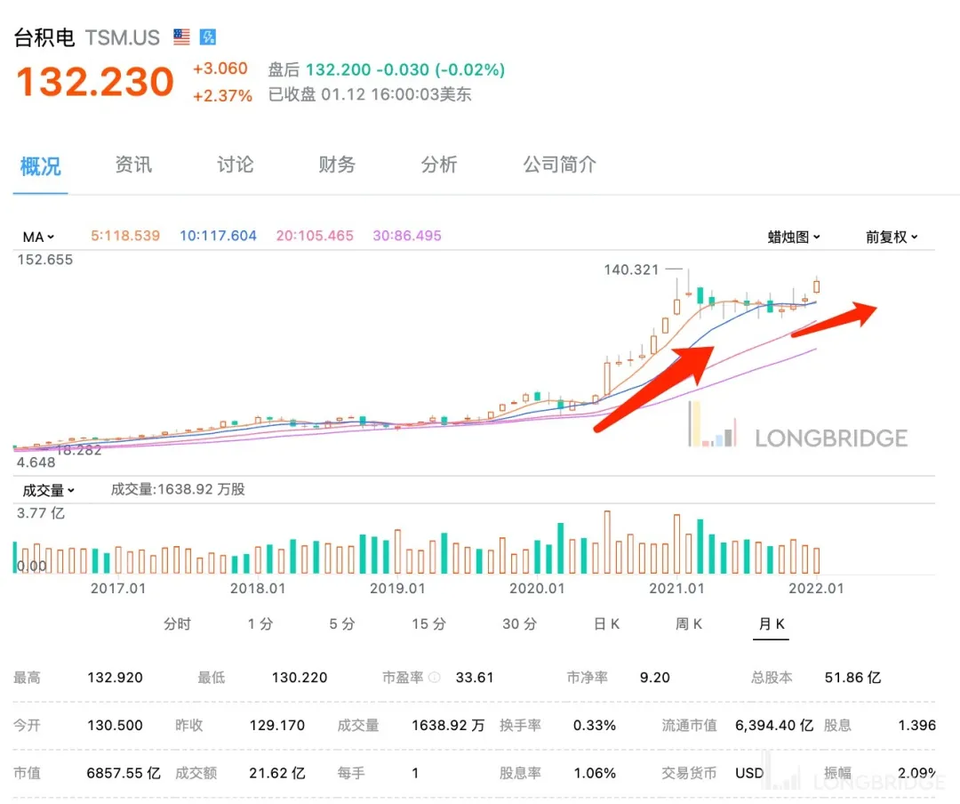
Task: Click the ticker symbol TSM.US
Action: coord(122,37)
